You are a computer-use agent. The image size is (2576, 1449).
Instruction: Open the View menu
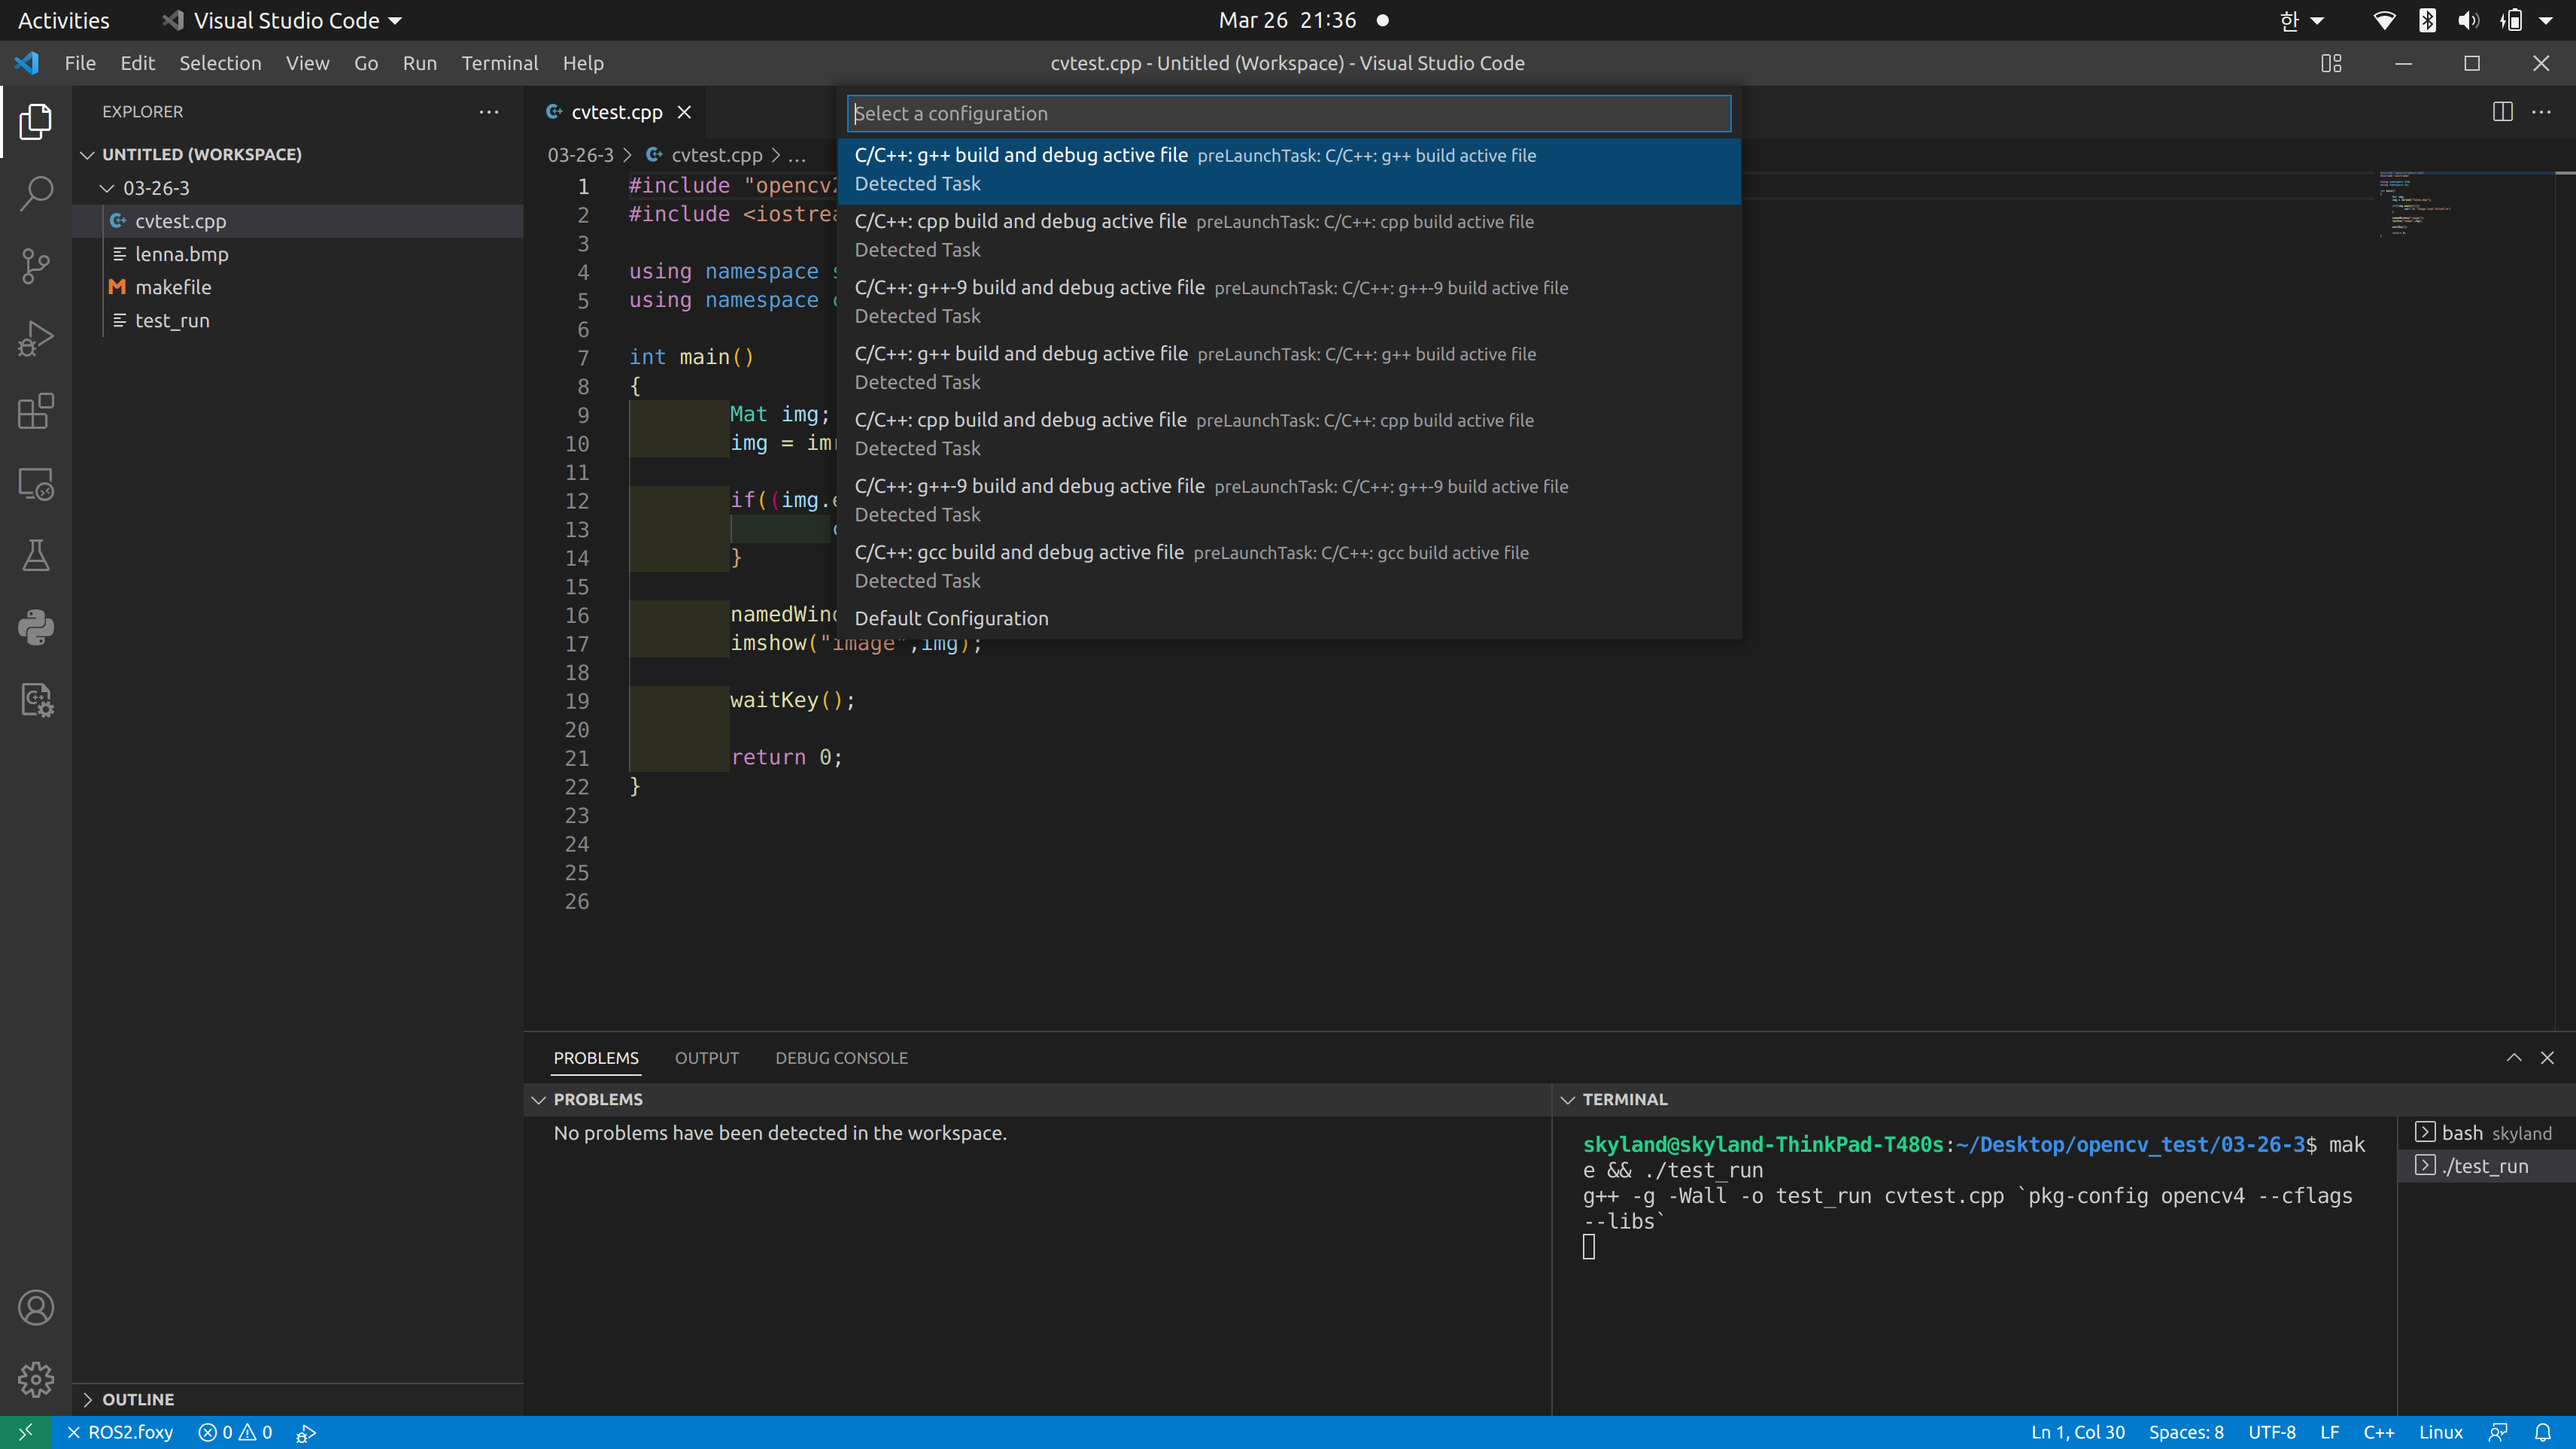click(307, 63)
